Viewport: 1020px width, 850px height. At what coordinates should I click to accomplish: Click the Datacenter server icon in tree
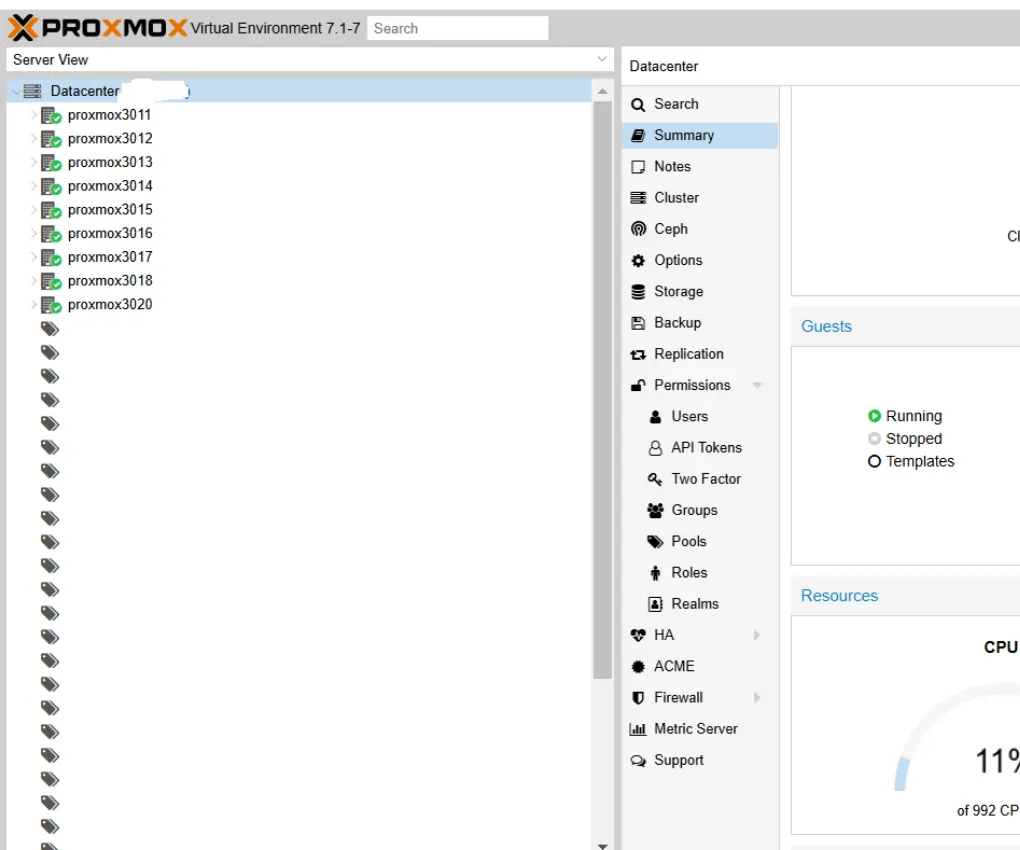click(x=32, y=91)
